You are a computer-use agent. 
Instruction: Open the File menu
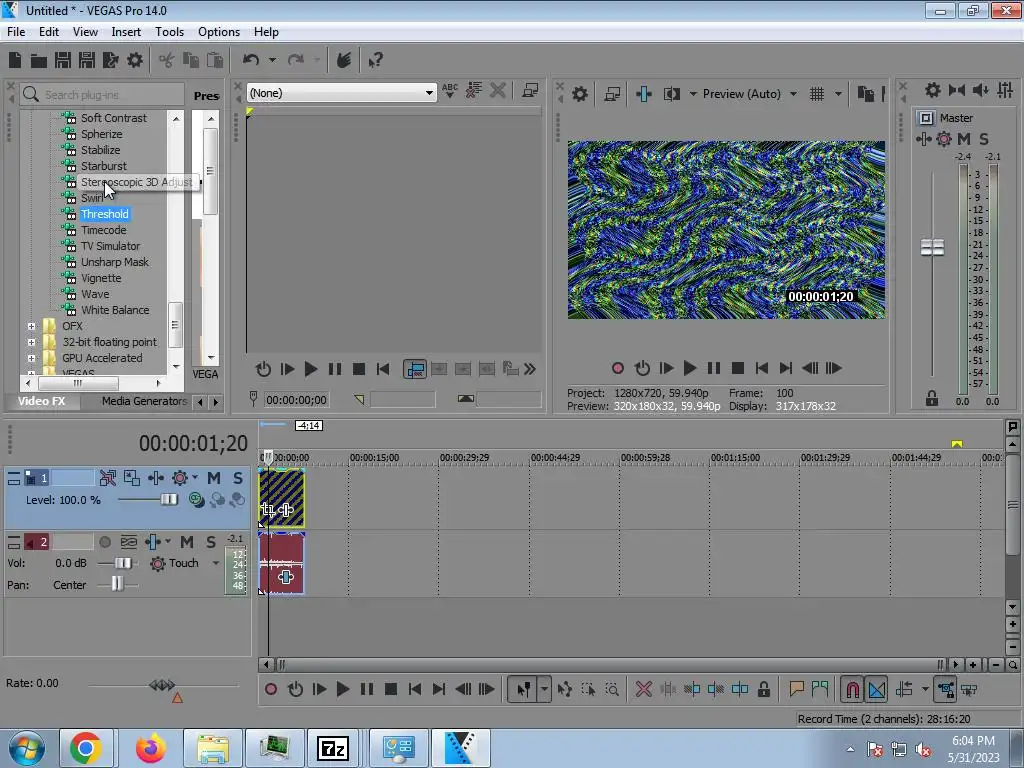(x=16, y=31)
